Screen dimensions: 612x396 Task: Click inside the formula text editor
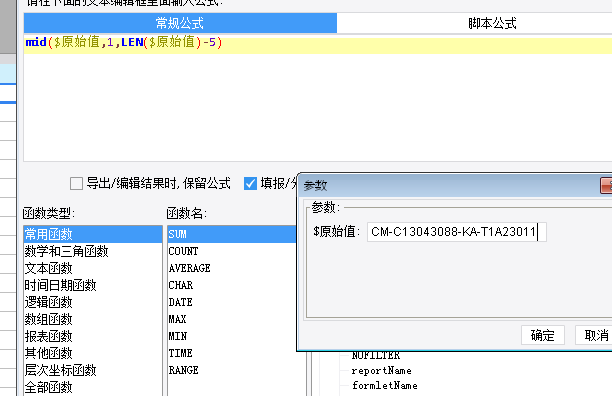click(318, 99)
